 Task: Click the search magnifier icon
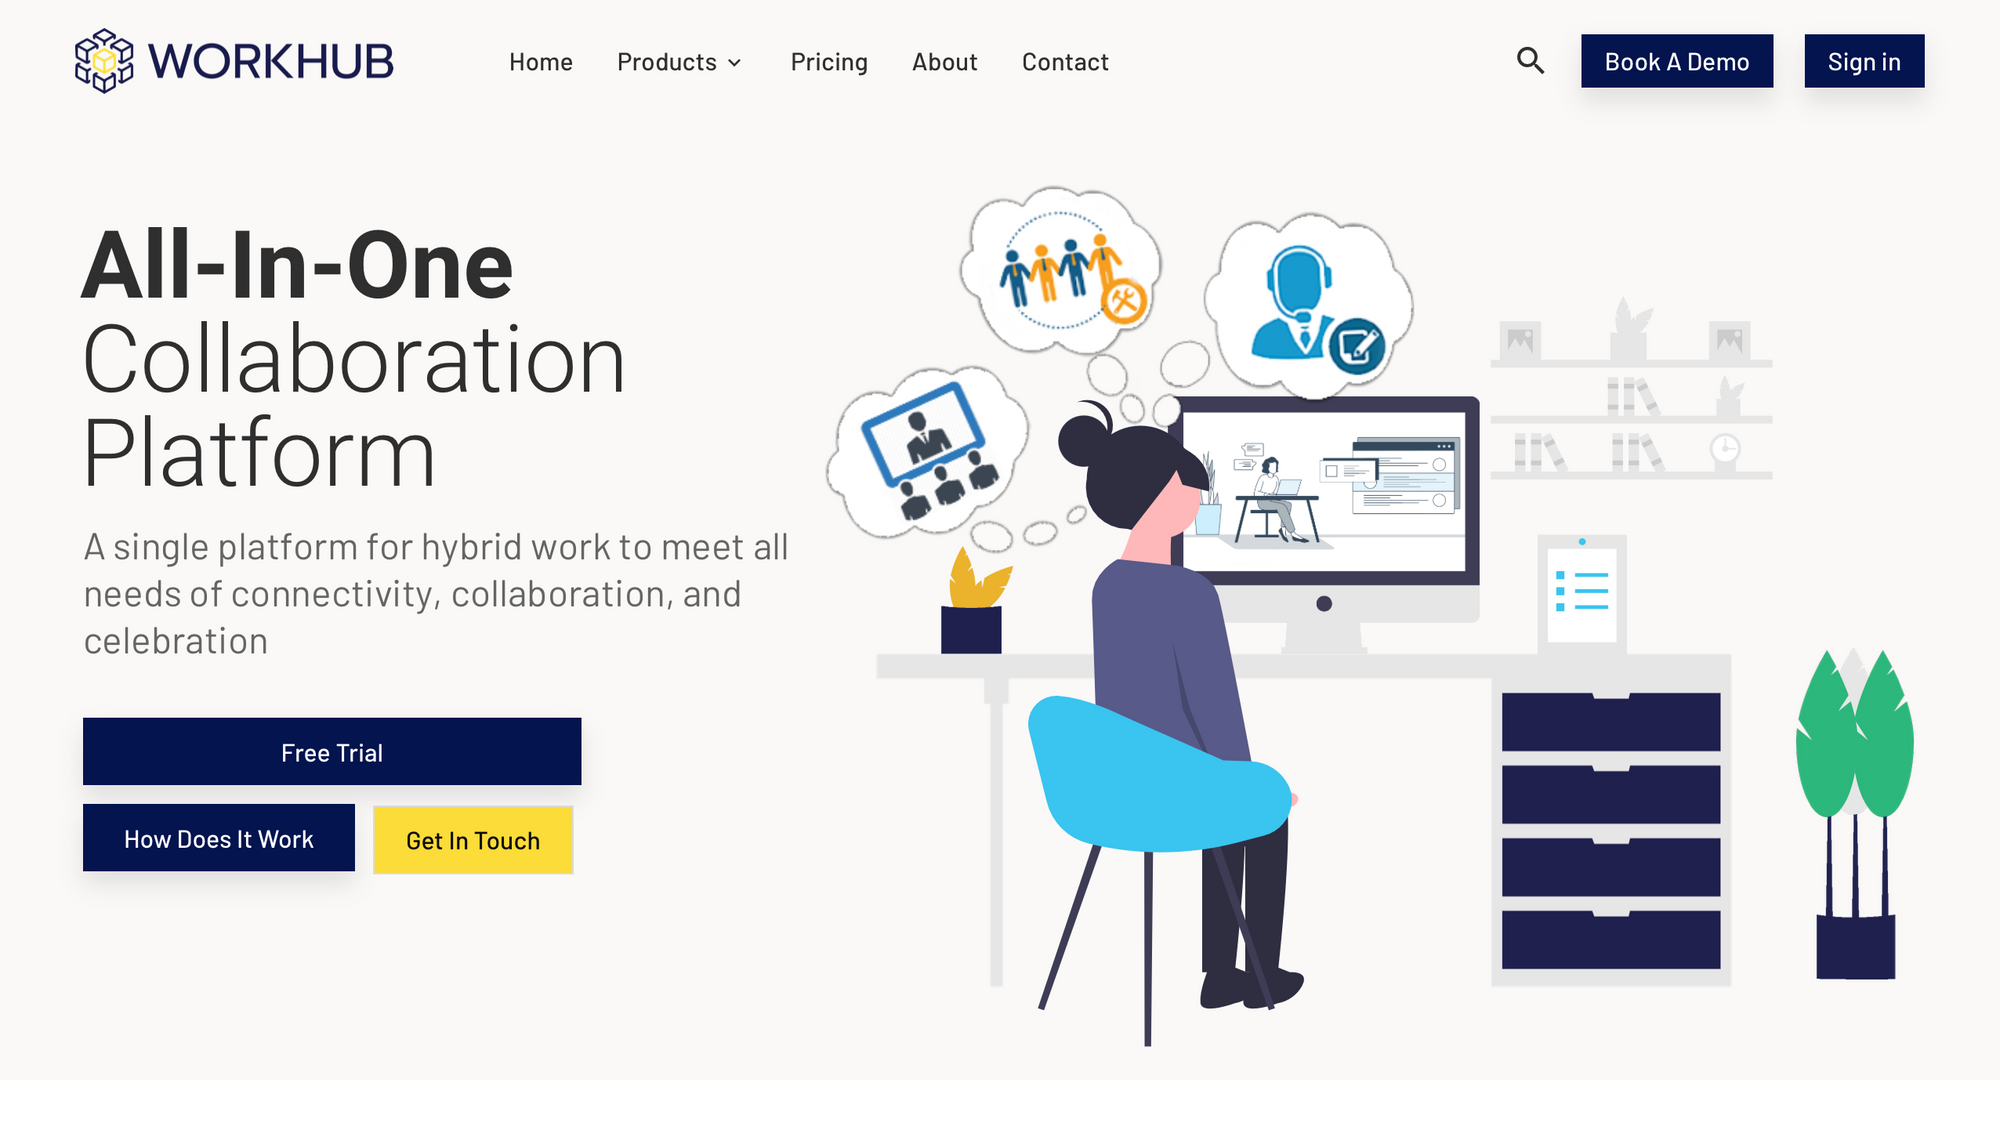[1530, 61]
